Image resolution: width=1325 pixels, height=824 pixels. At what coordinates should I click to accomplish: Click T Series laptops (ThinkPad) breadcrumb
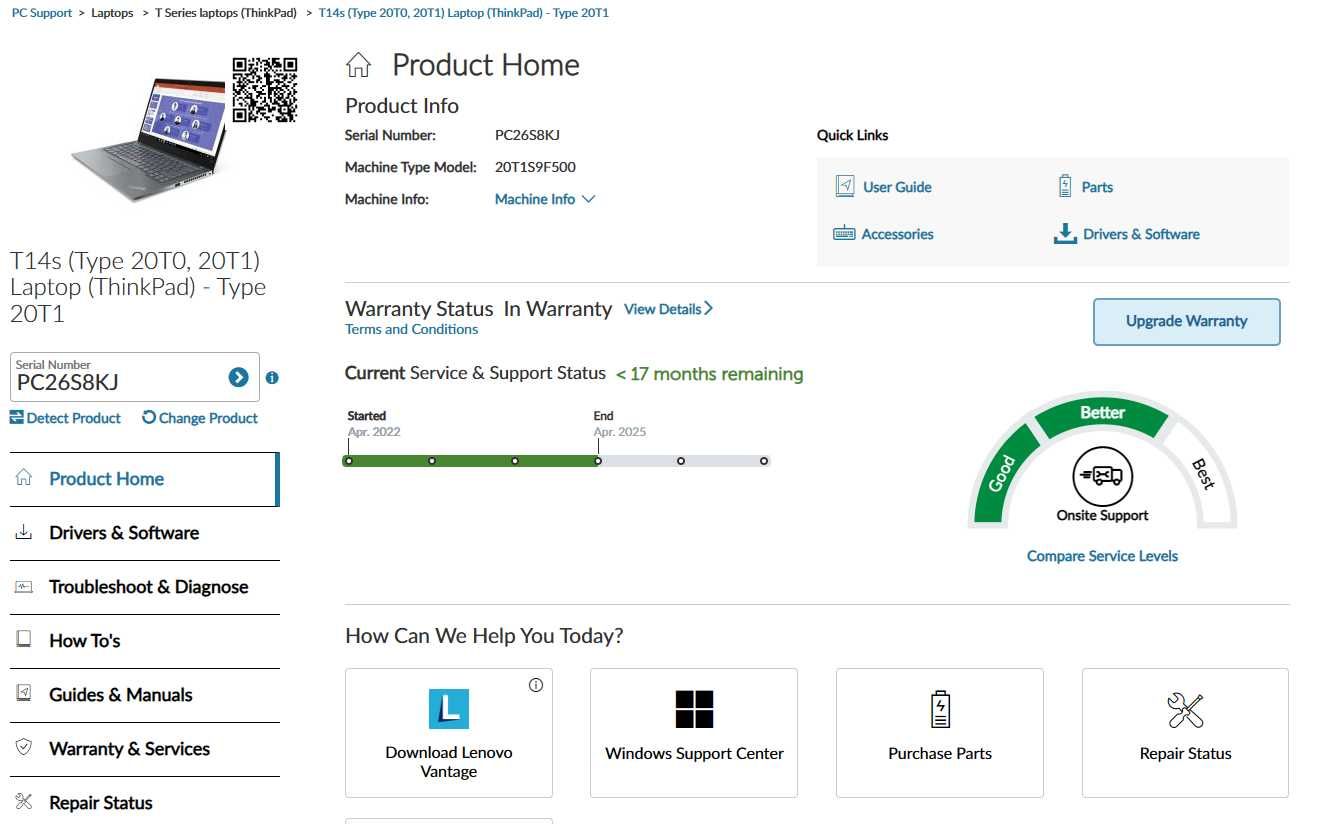[x=226, y=13]
